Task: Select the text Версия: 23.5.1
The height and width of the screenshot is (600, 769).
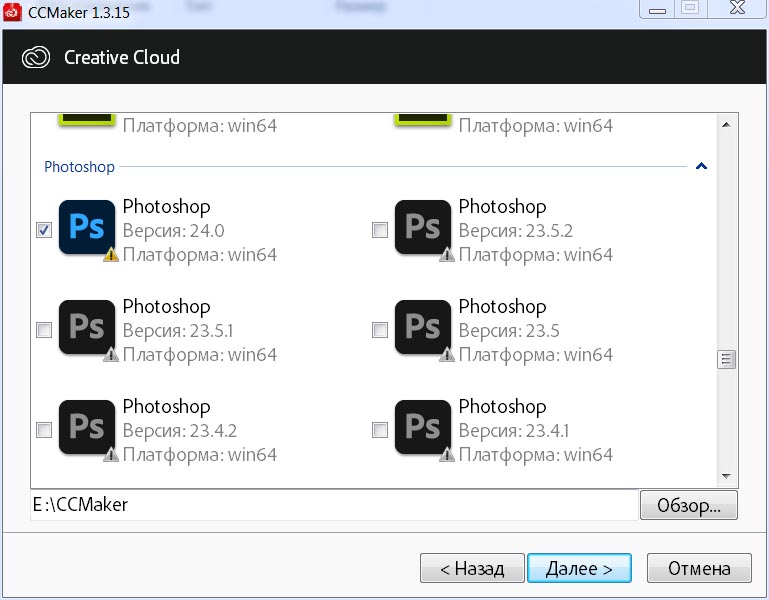Action: coord(178,331)
